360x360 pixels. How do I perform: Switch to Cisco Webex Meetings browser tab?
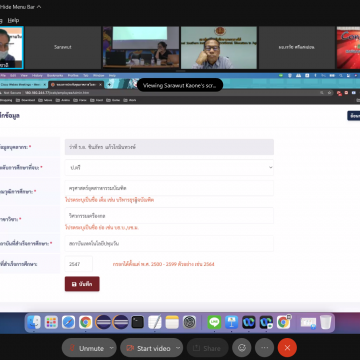23,85
